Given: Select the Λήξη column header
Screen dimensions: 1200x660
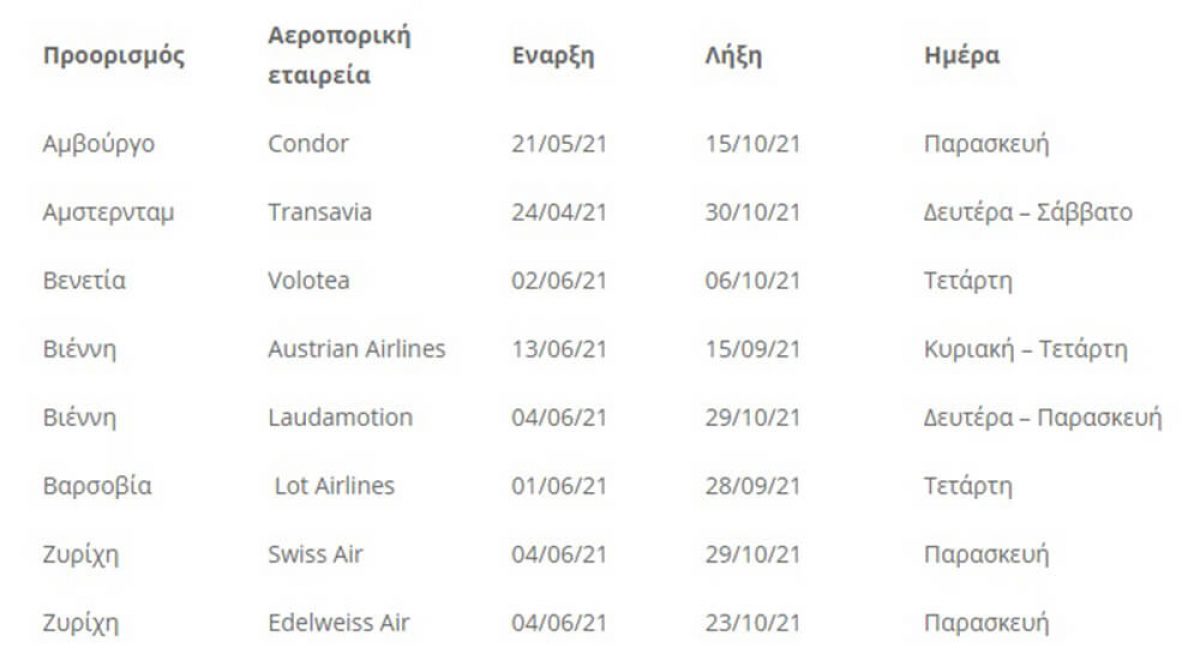Looking at the screenshot, I should click(733, 56).
